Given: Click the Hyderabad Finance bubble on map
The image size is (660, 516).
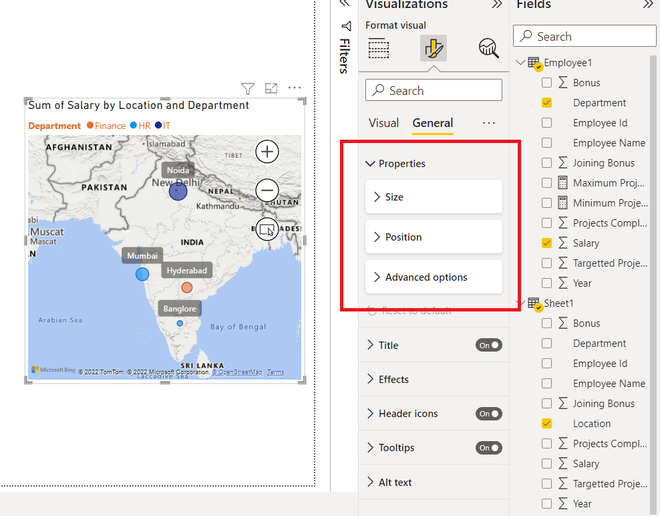Looking at the screenshot, I should [187, 287].
